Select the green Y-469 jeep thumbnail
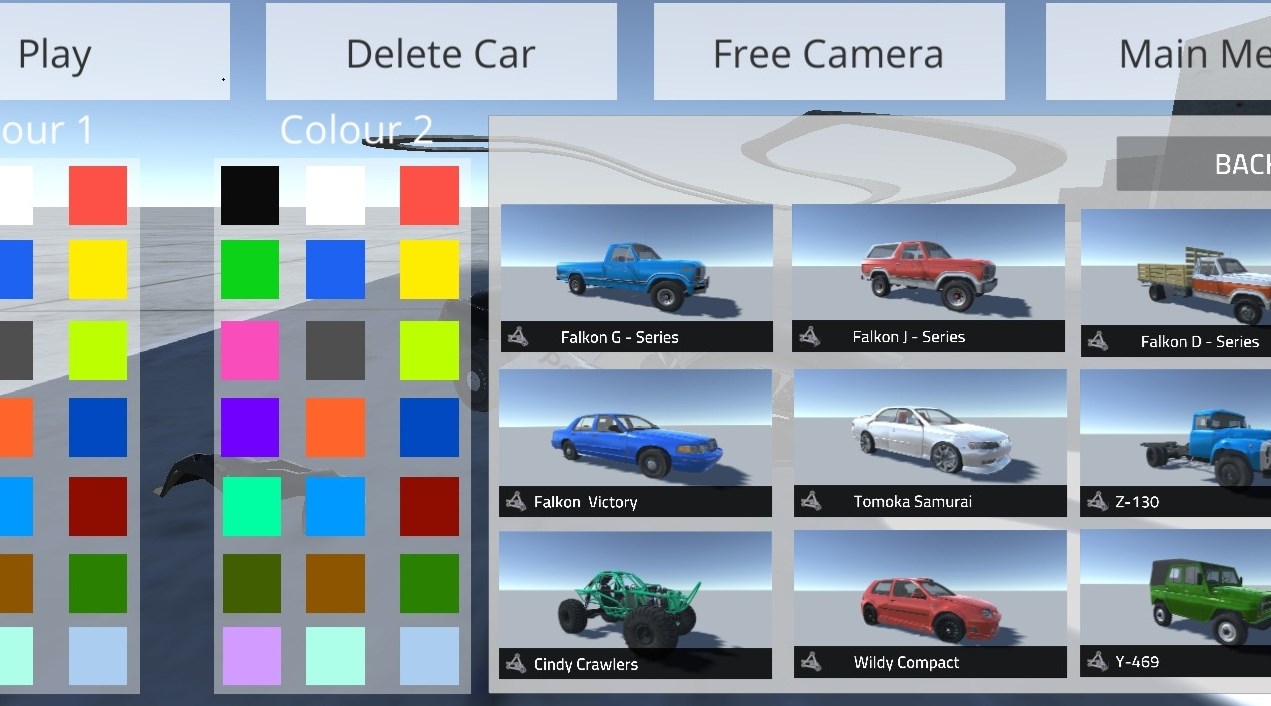1271x706 pixels. pyautogui.click(x=1176, y=590)
